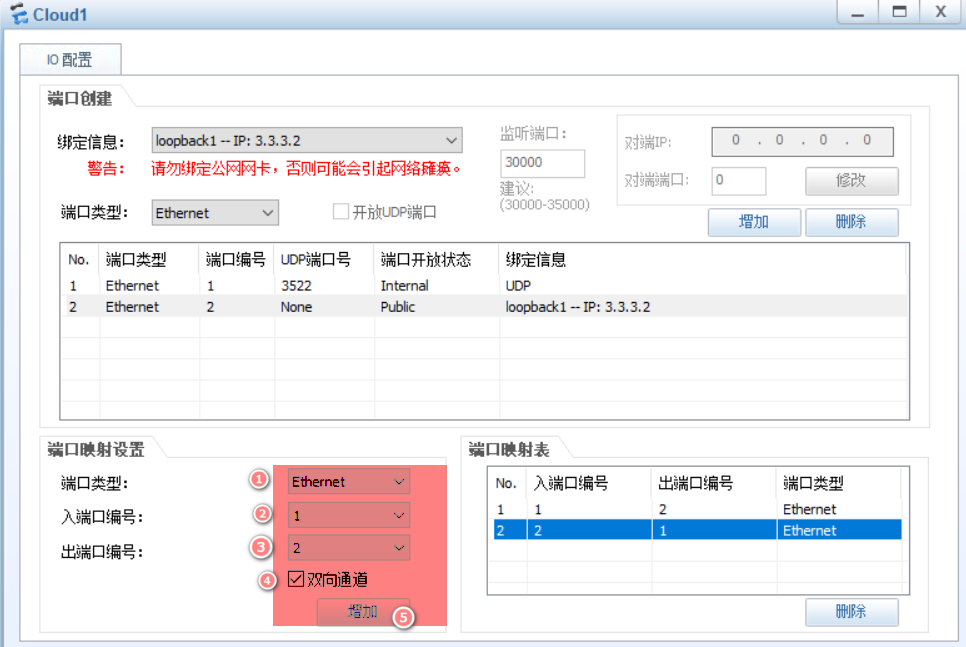Click the 对端端口 input field
Image resolution: width=966 pixels, height=647 pixels.
click(738, 181)
